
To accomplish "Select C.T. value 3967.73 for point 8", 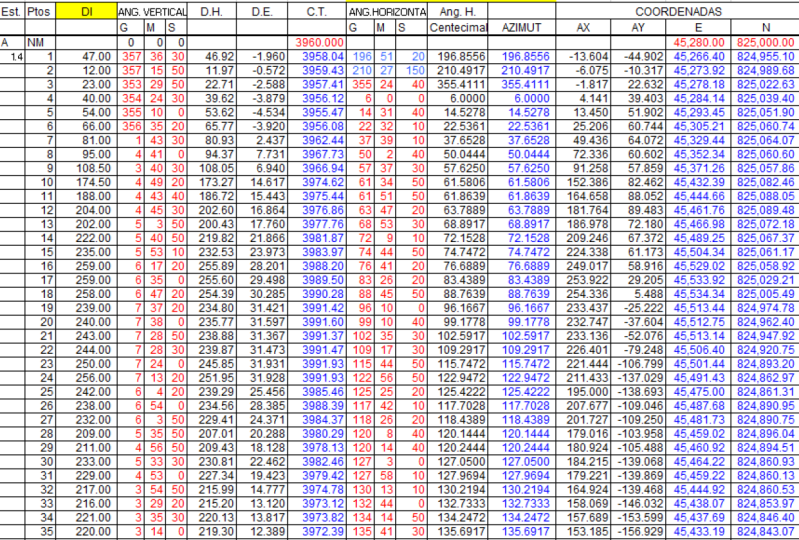I will (x=323, y=154).
